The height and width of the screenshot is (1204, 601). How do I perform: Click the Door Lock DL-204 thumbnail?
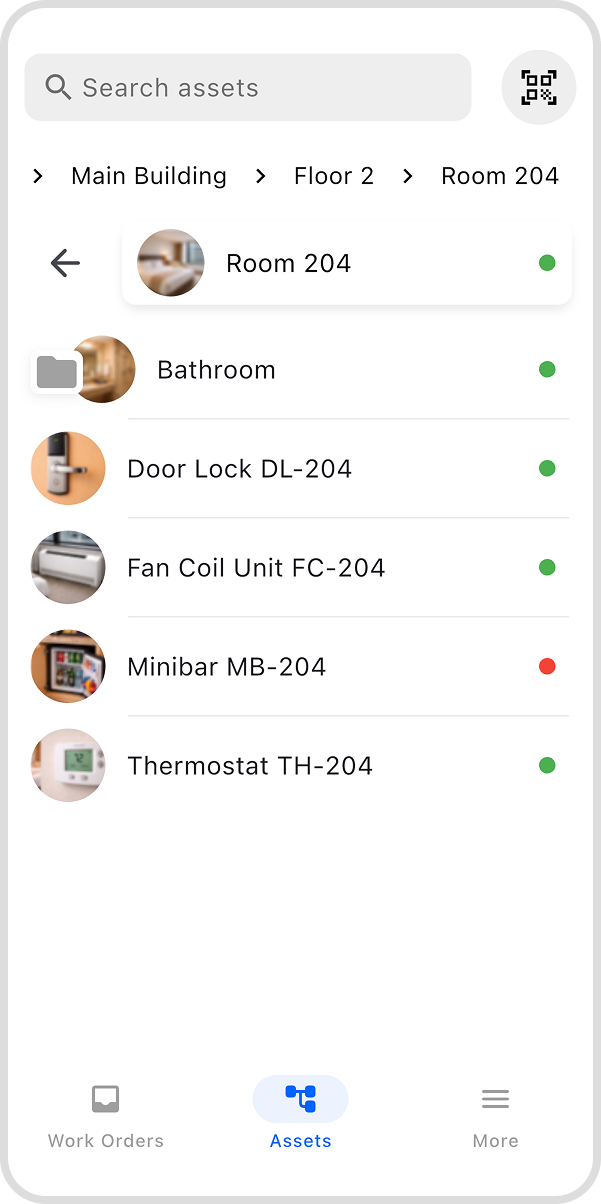[68, 468]
